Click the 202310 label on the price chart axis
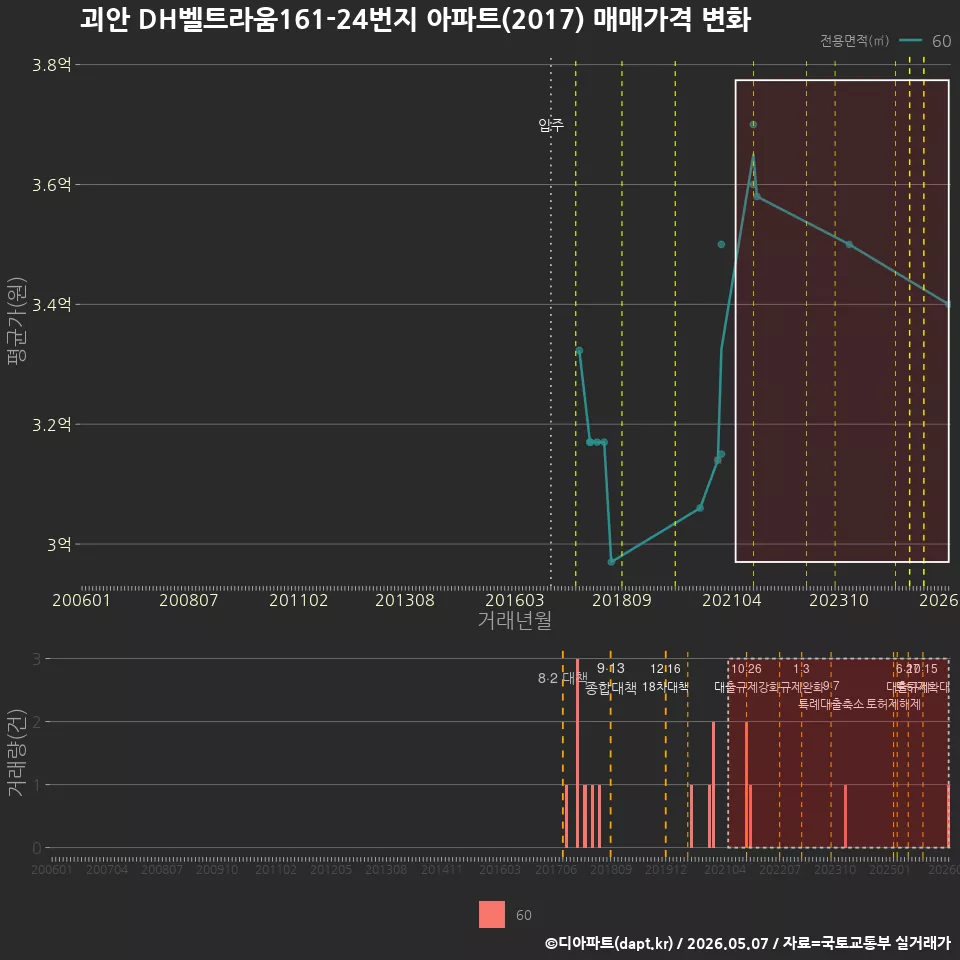The height and width of the screenshot is (960, 960). [x=839, y=600]
